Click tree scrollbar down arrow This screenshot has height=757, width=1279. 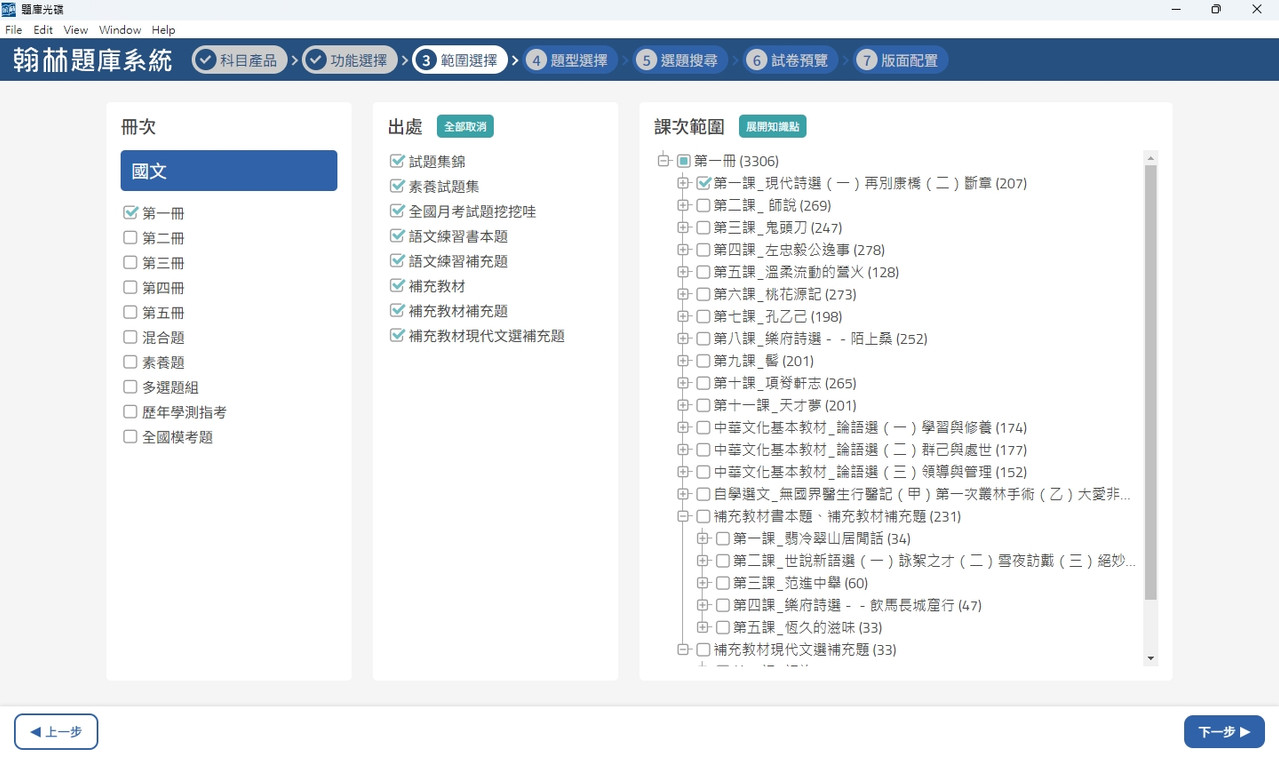1150,658
